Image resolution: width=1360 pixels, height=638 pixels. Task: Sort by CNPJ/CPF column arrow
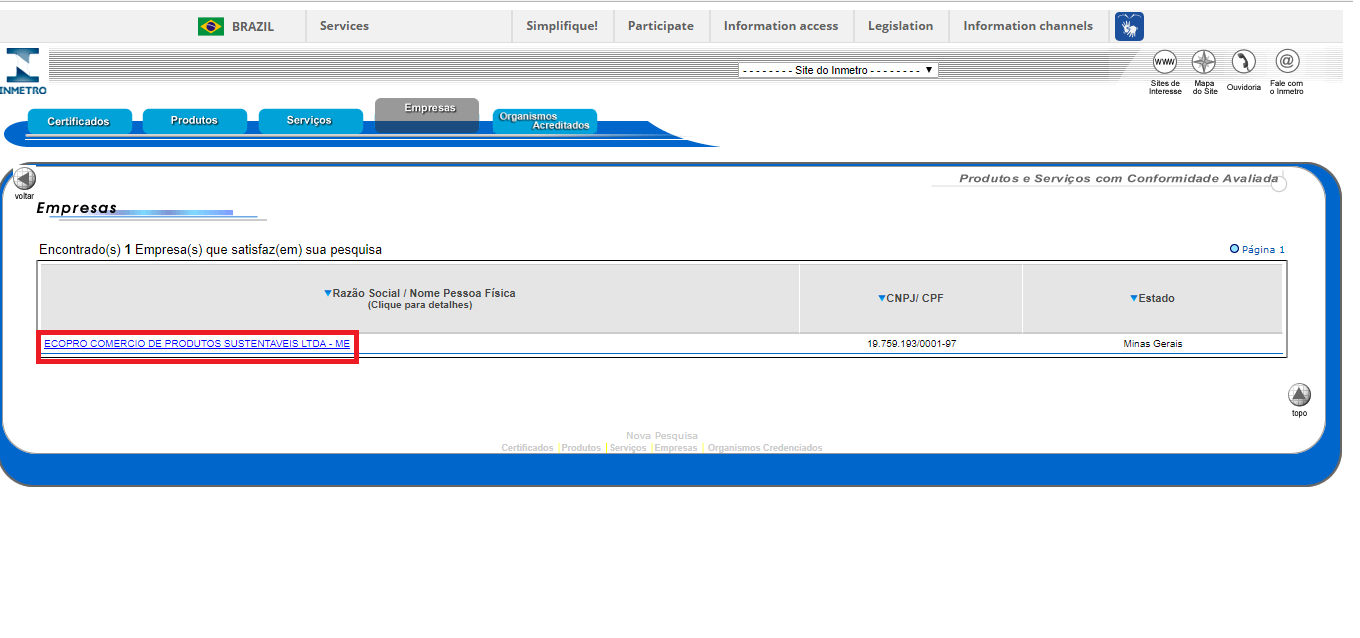[882, 298]
